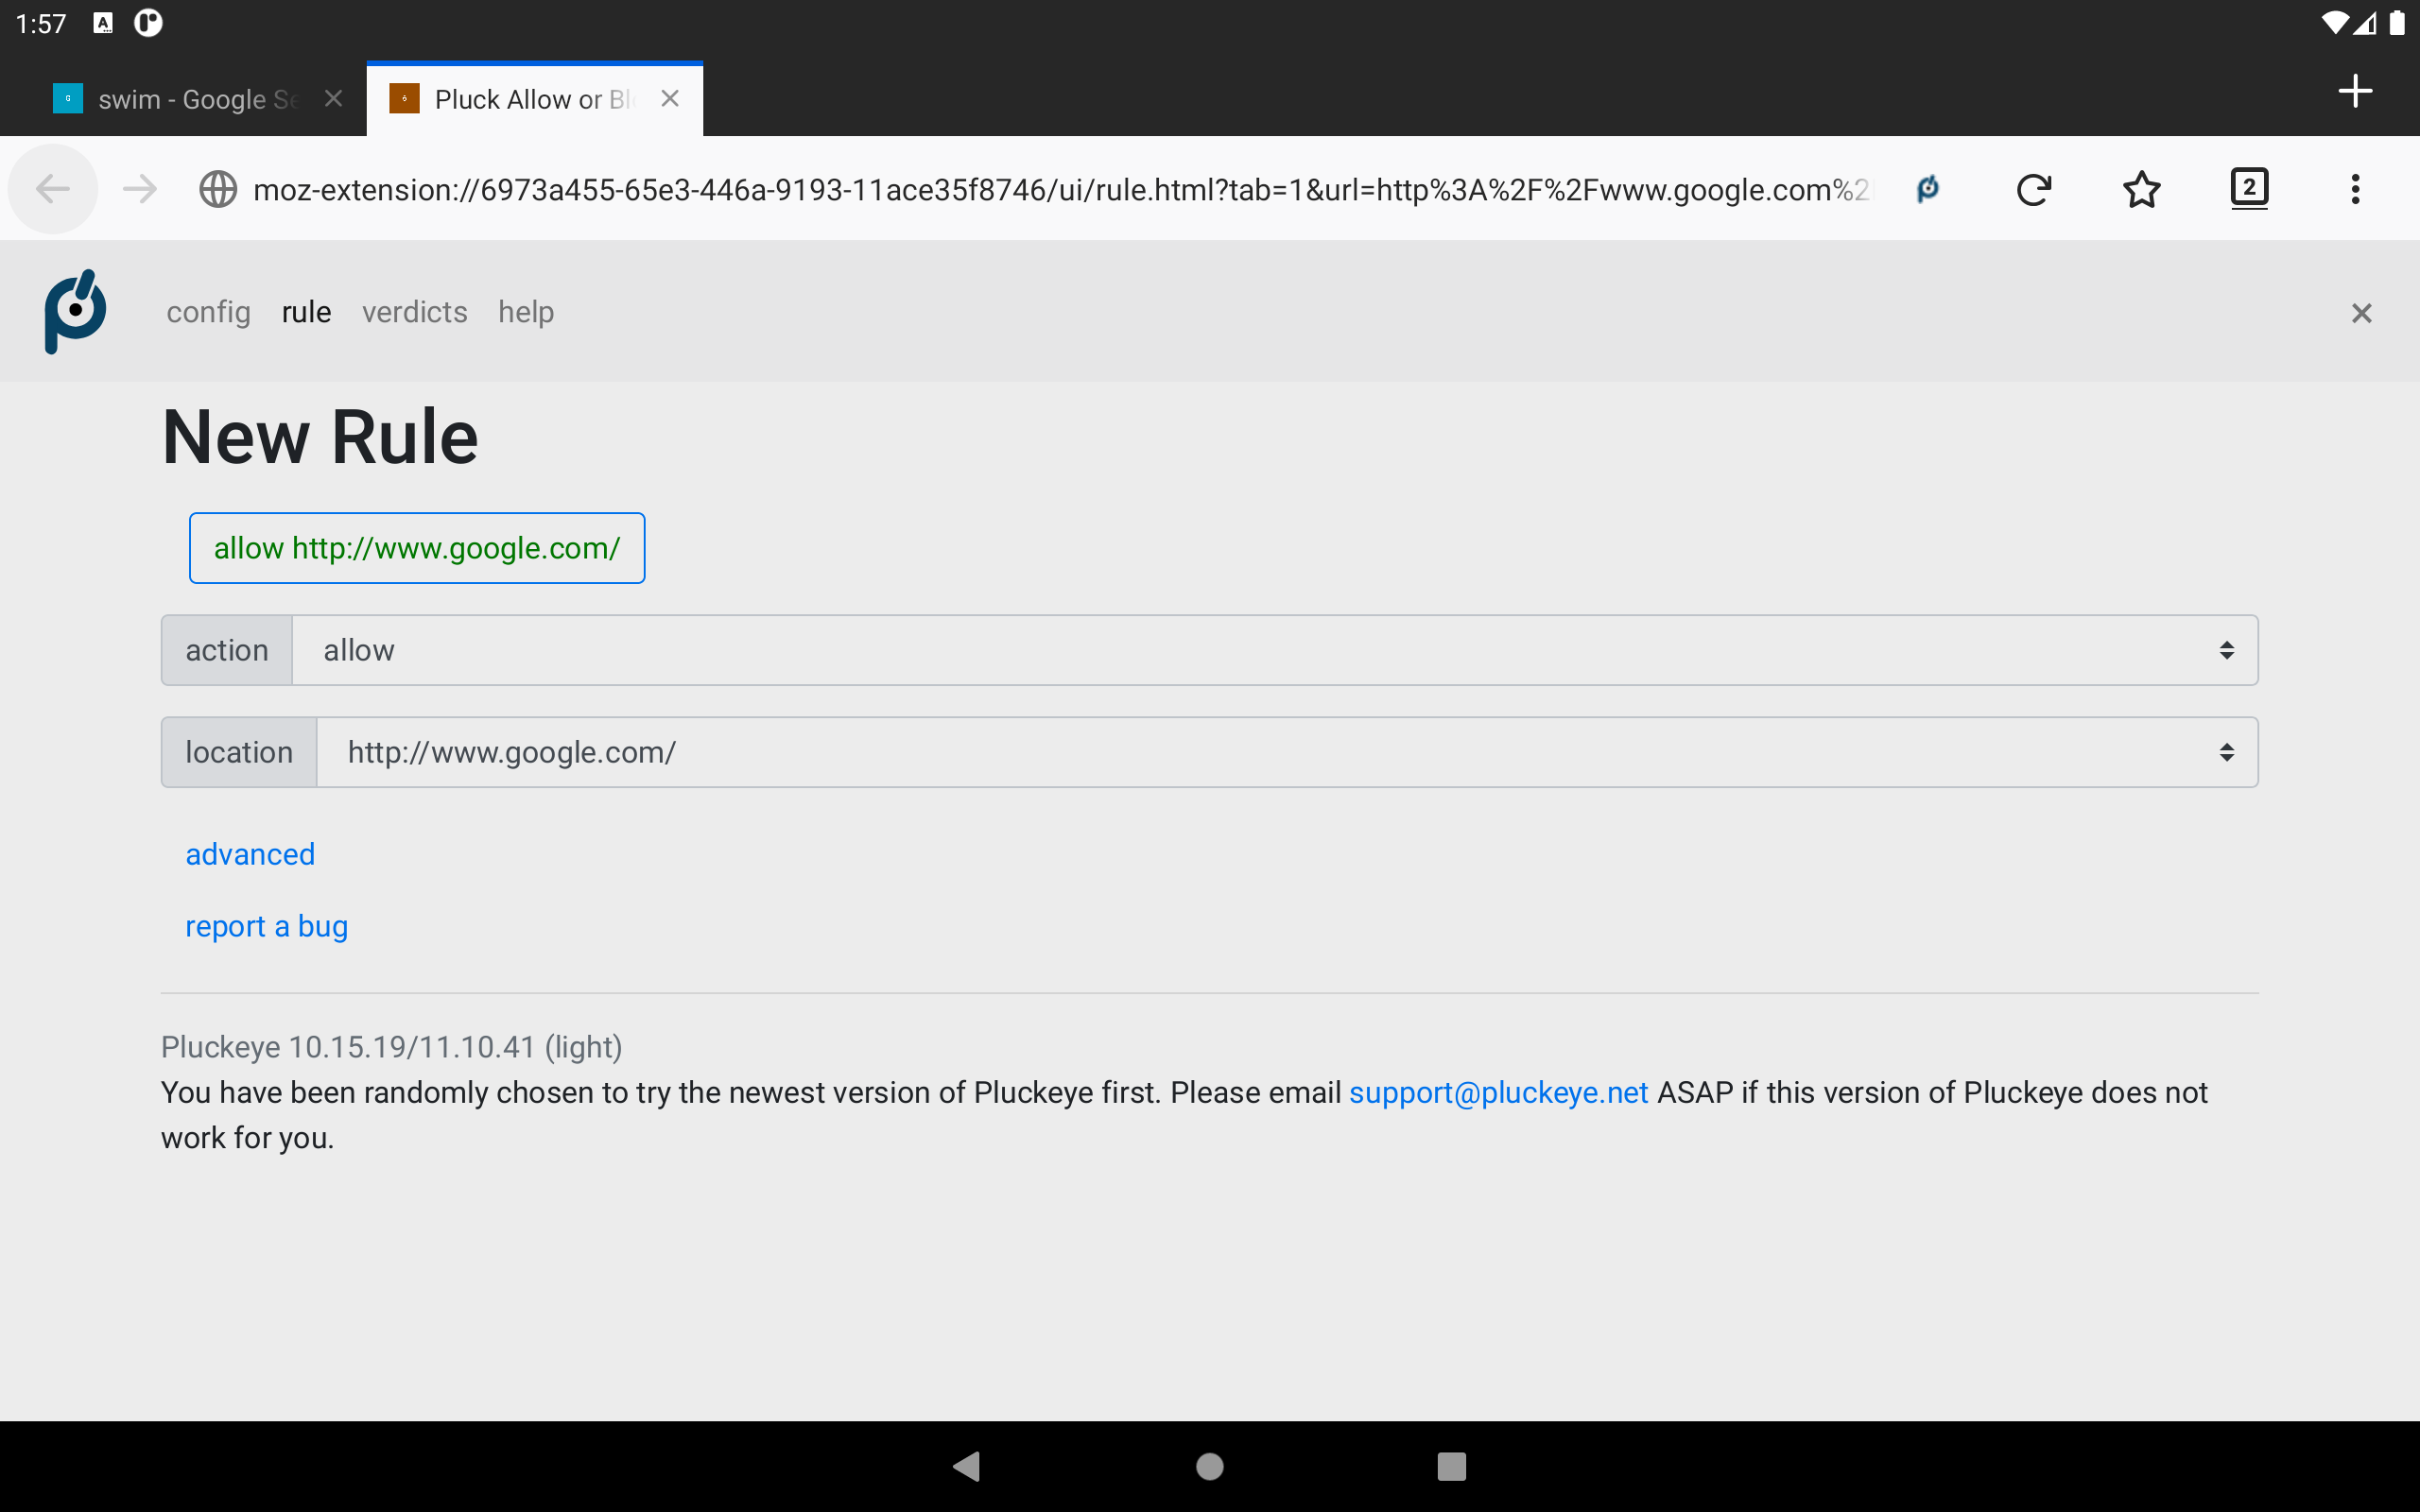Screen dimensions: 2420x1512
Task: Open the help tab
Action: coord(526,312)
